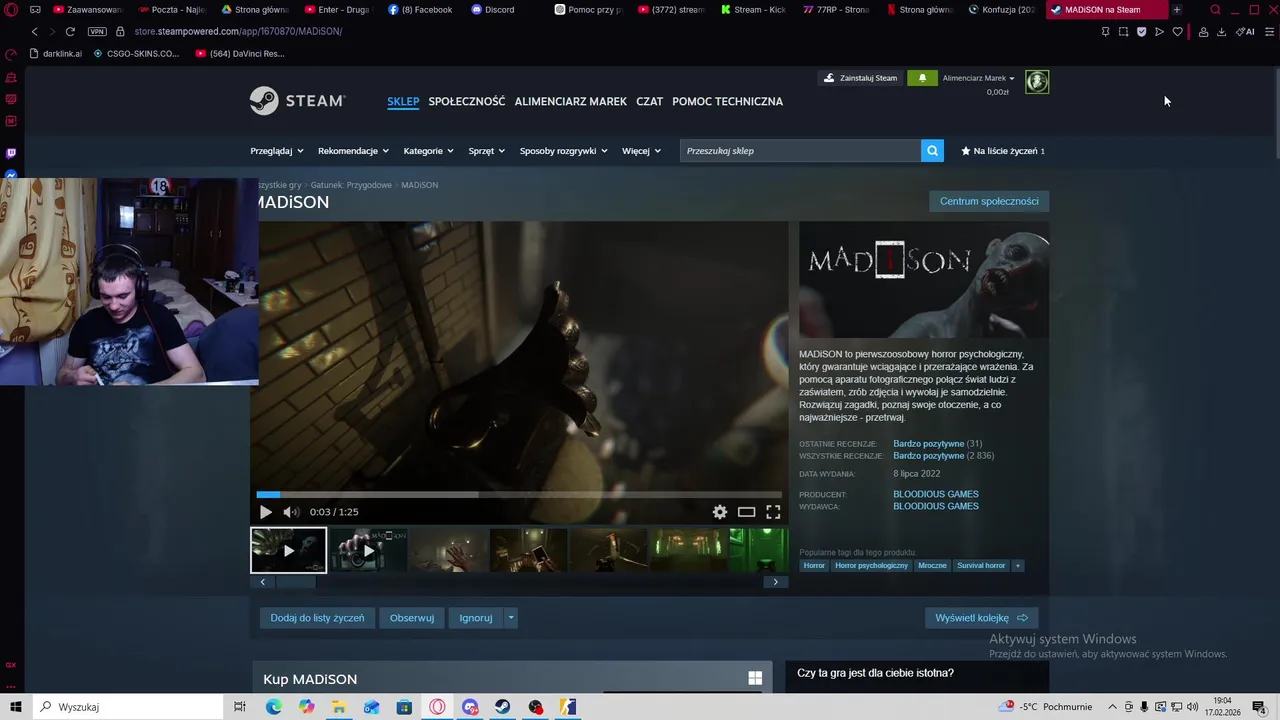Open the Alimenciarz Marek account dropdown
This screenshot has width=1280, height=720.
pos(978,78)
